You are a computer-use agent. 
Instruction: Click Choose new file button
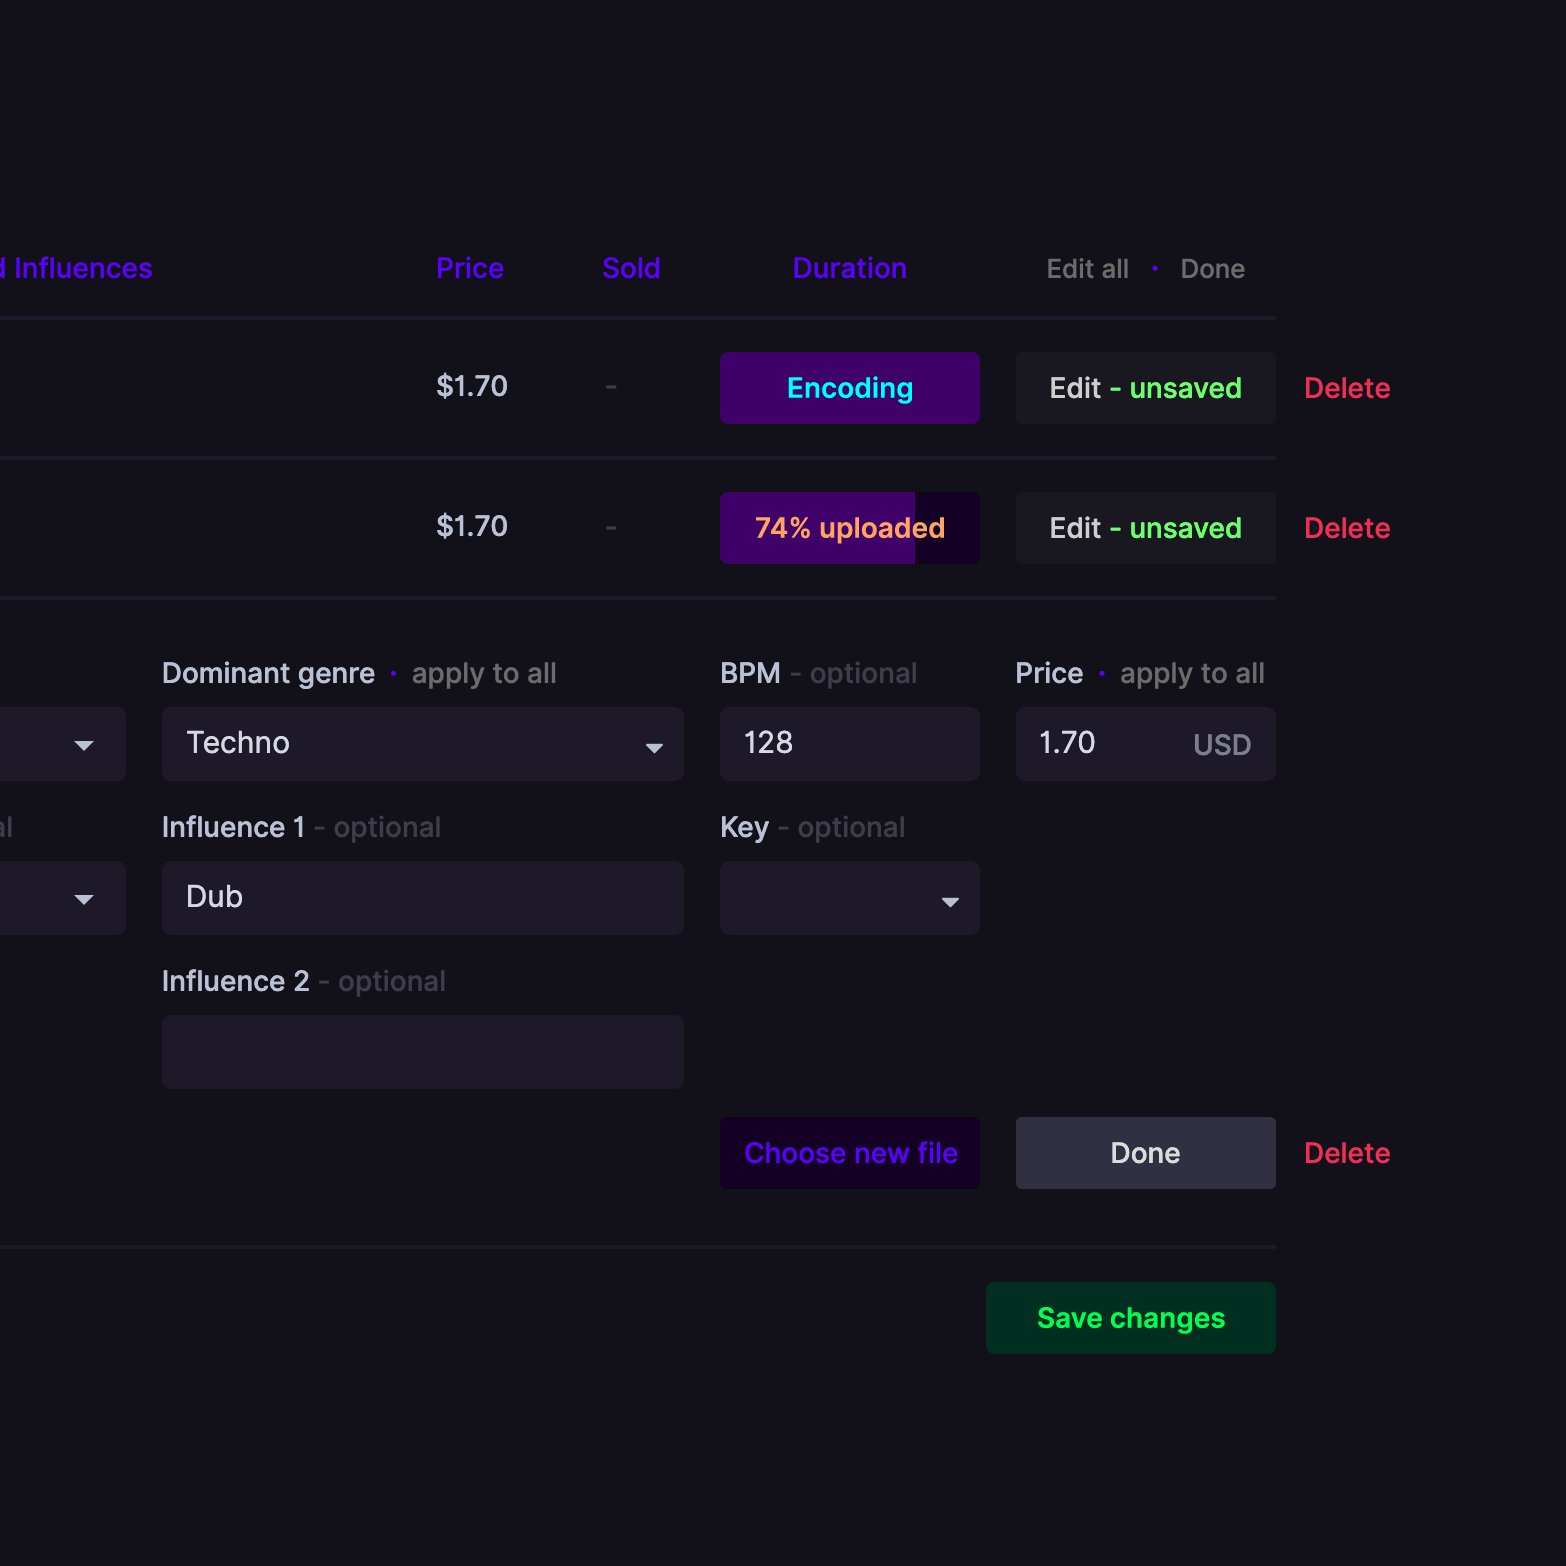[850, 1153]
